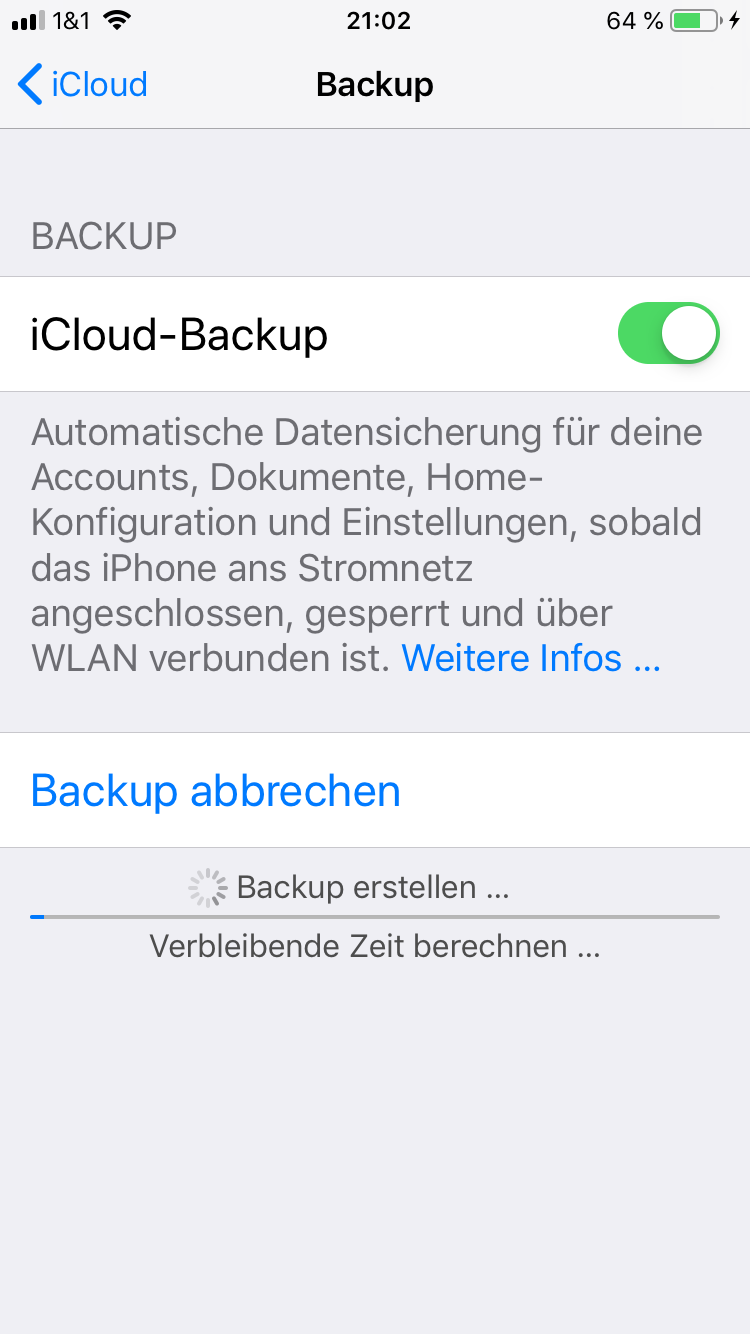Tap the Wi-Fi status icon
This screenshot has width=750, height=1334.
click(x=117, y=20)
